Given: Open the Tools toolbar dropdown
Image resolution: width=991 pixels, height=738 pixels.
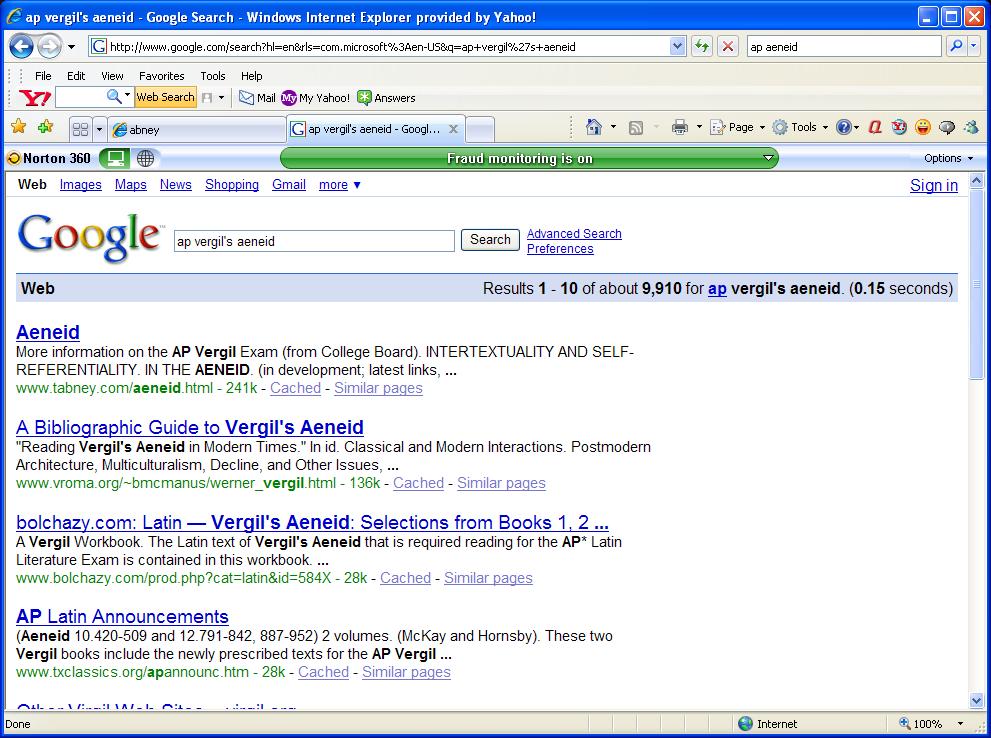Looking at the screenshot, I should (800, 128).
